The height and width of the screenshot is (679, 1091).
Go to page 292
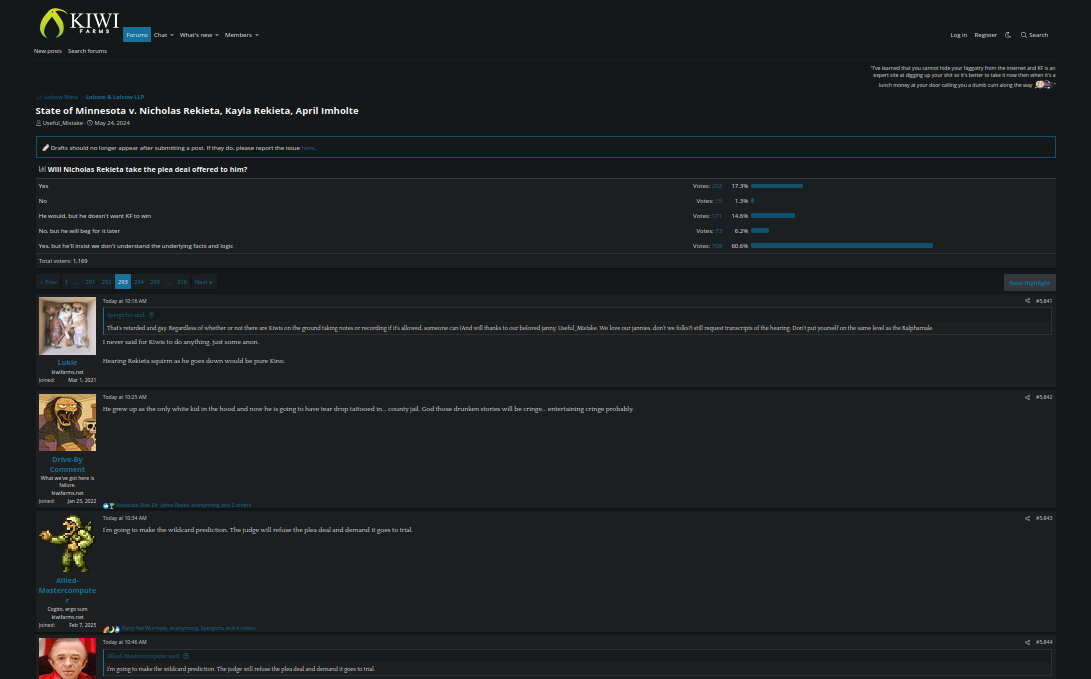(106, 282)
